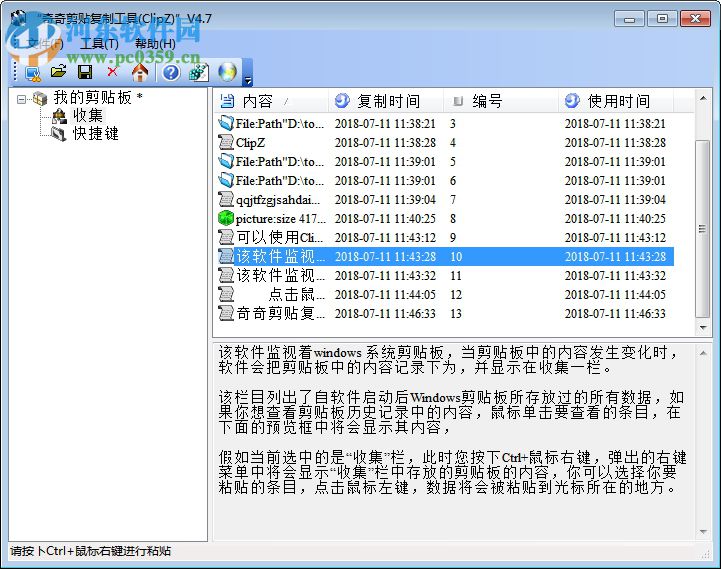Click the list vertical scrollbar thumb
Image resolution: width=721 pixels, height=569 pixels.
(702, 229)
